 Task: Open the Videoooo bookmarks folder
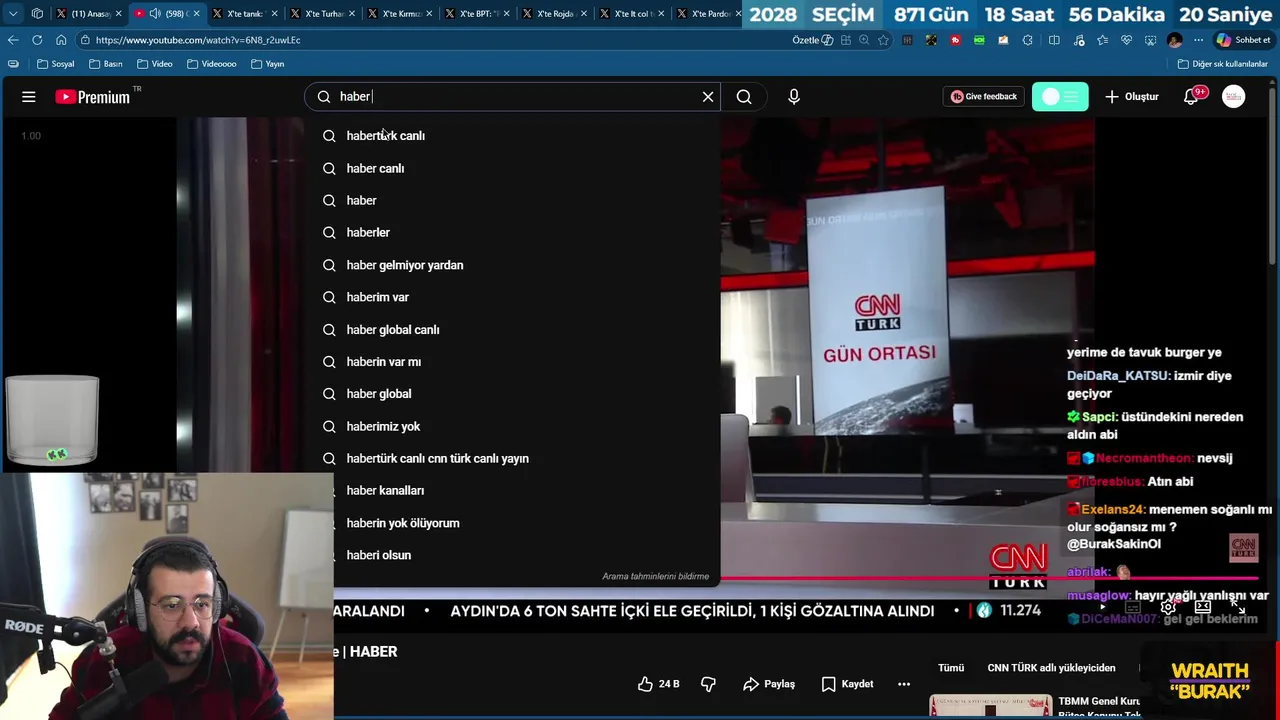click(210, 64)
